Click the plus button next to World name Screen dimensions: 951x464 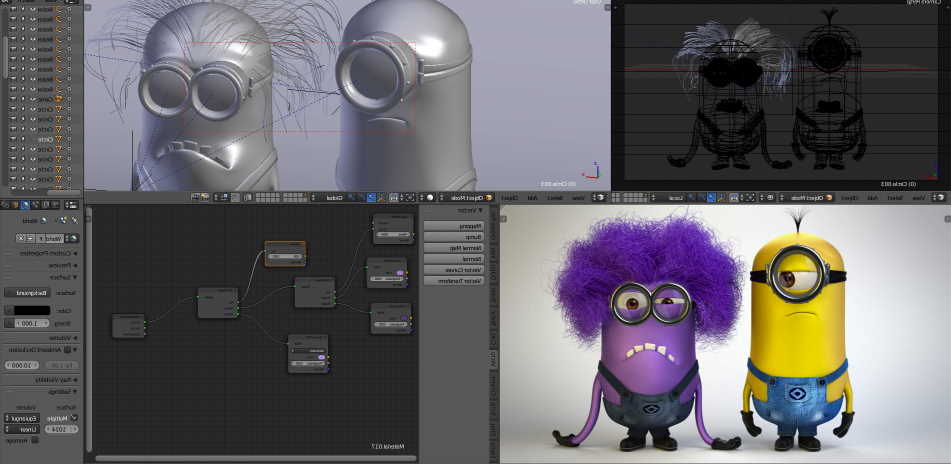pos(29,238)
